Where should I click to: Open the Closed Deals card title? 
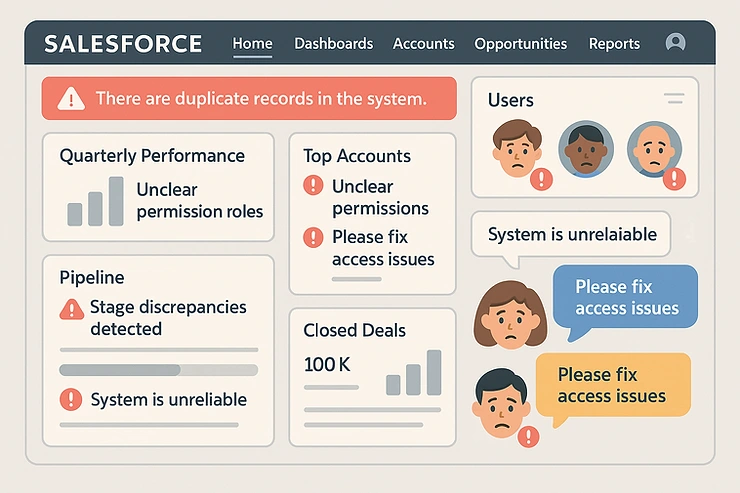coord(354,331)
